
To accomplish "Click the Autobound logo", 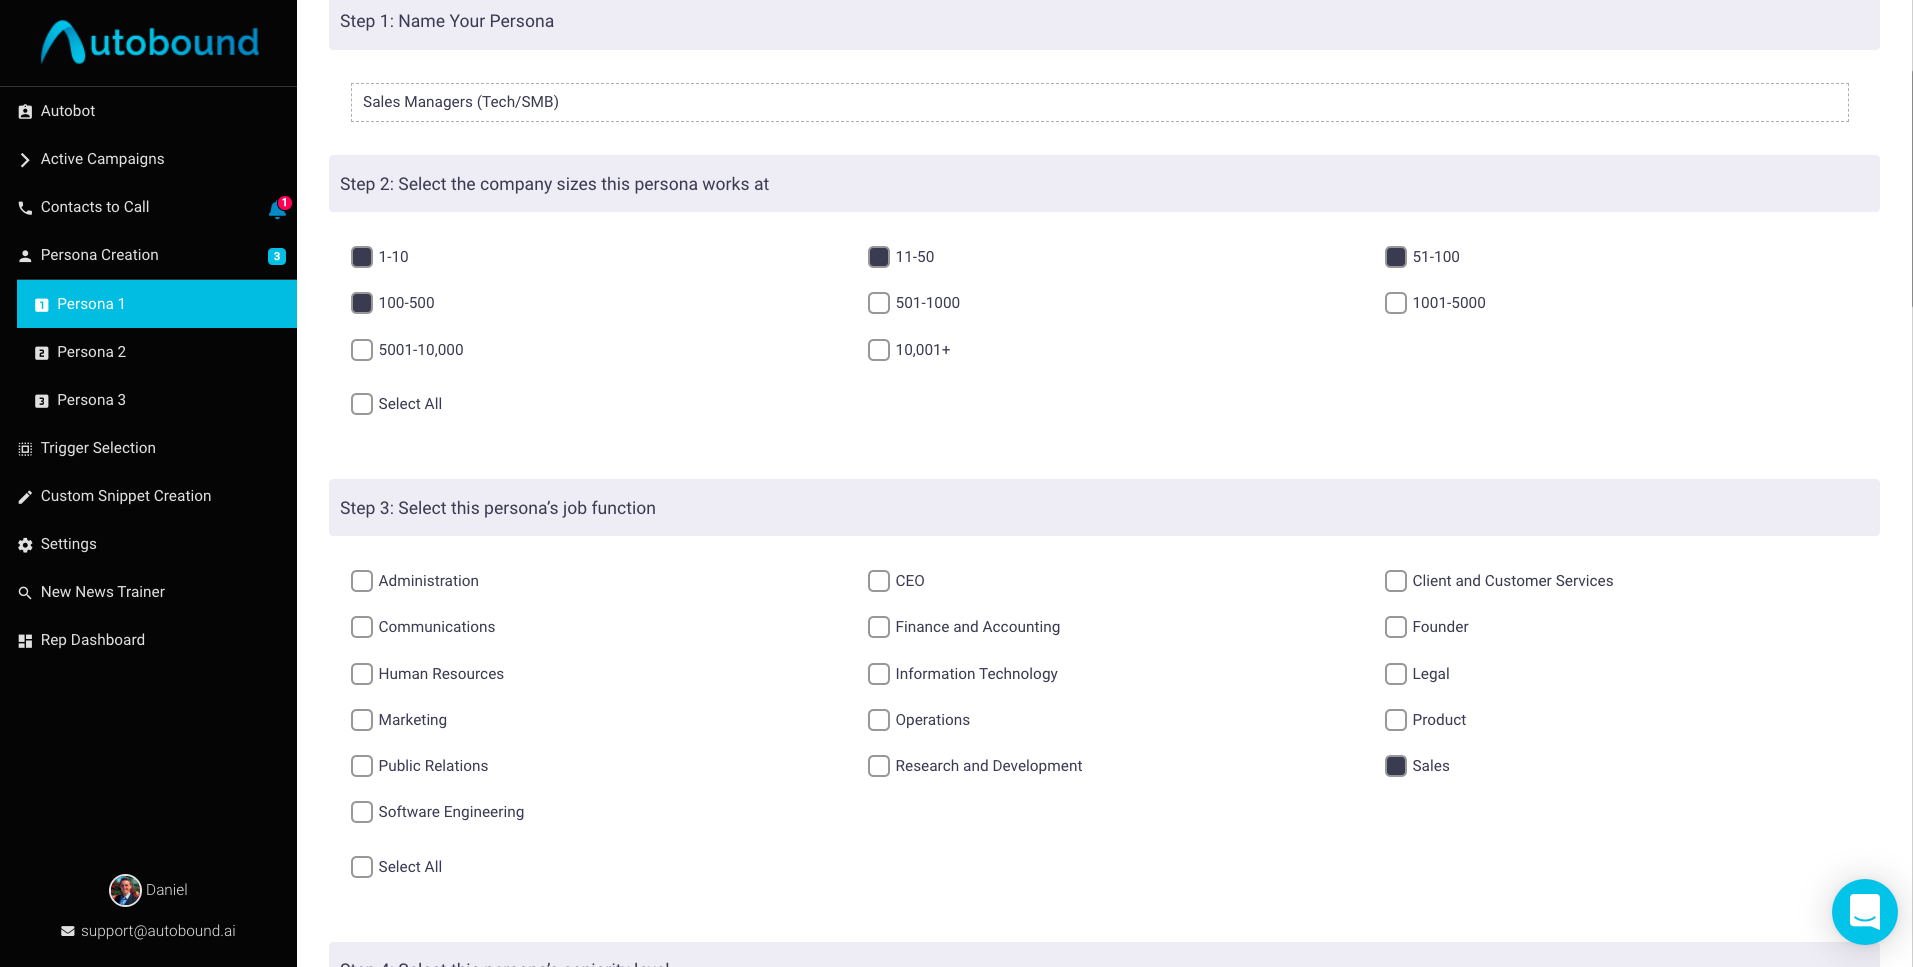I will (150, 42).
